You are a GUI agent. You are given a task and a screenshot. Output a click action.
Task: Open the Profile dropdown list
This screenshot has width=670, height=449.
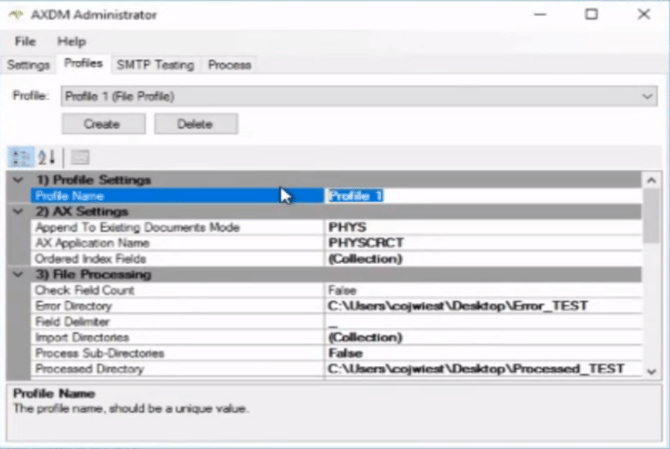(647, 96)
